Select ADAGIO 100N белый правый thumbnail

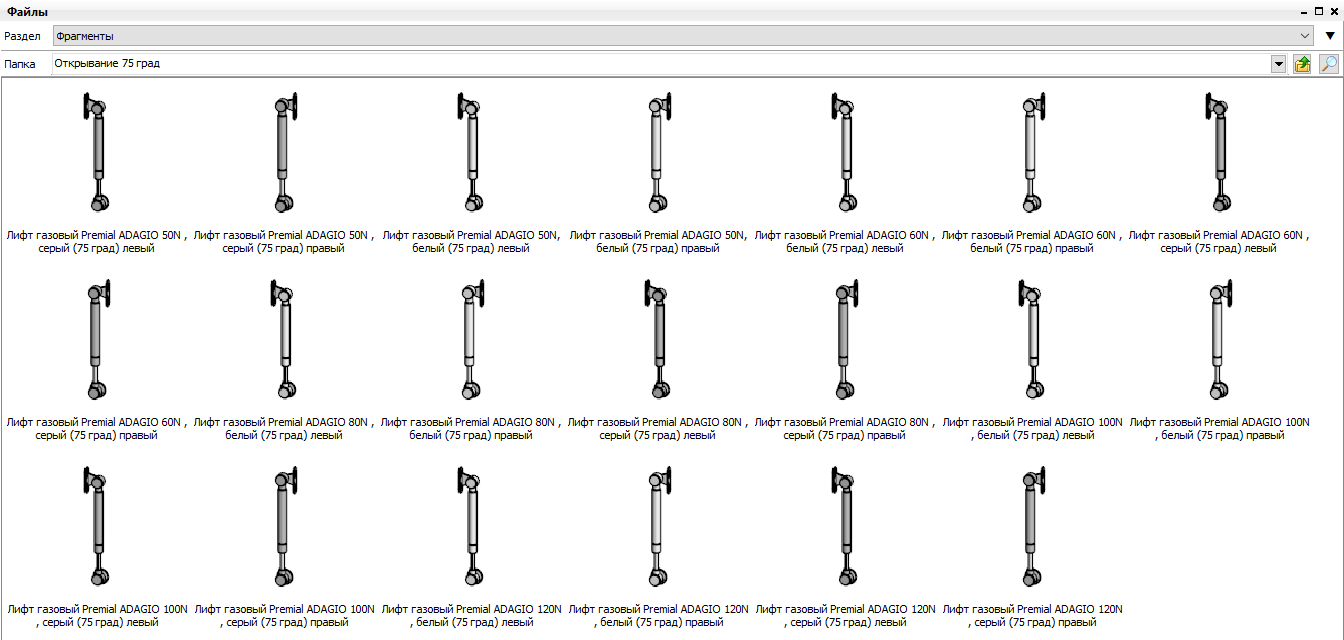pyautogui.click(x=1219, y=339)
